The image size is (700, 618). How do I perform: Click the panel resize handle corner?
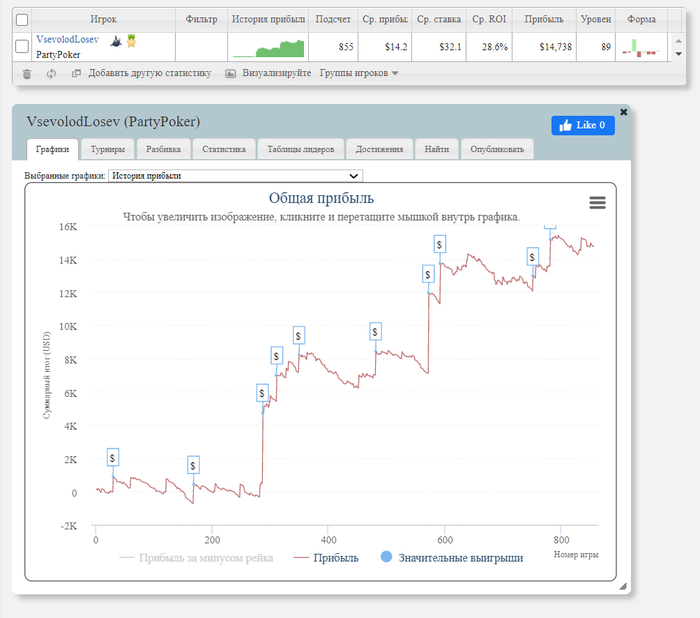[x=623, y=586]
